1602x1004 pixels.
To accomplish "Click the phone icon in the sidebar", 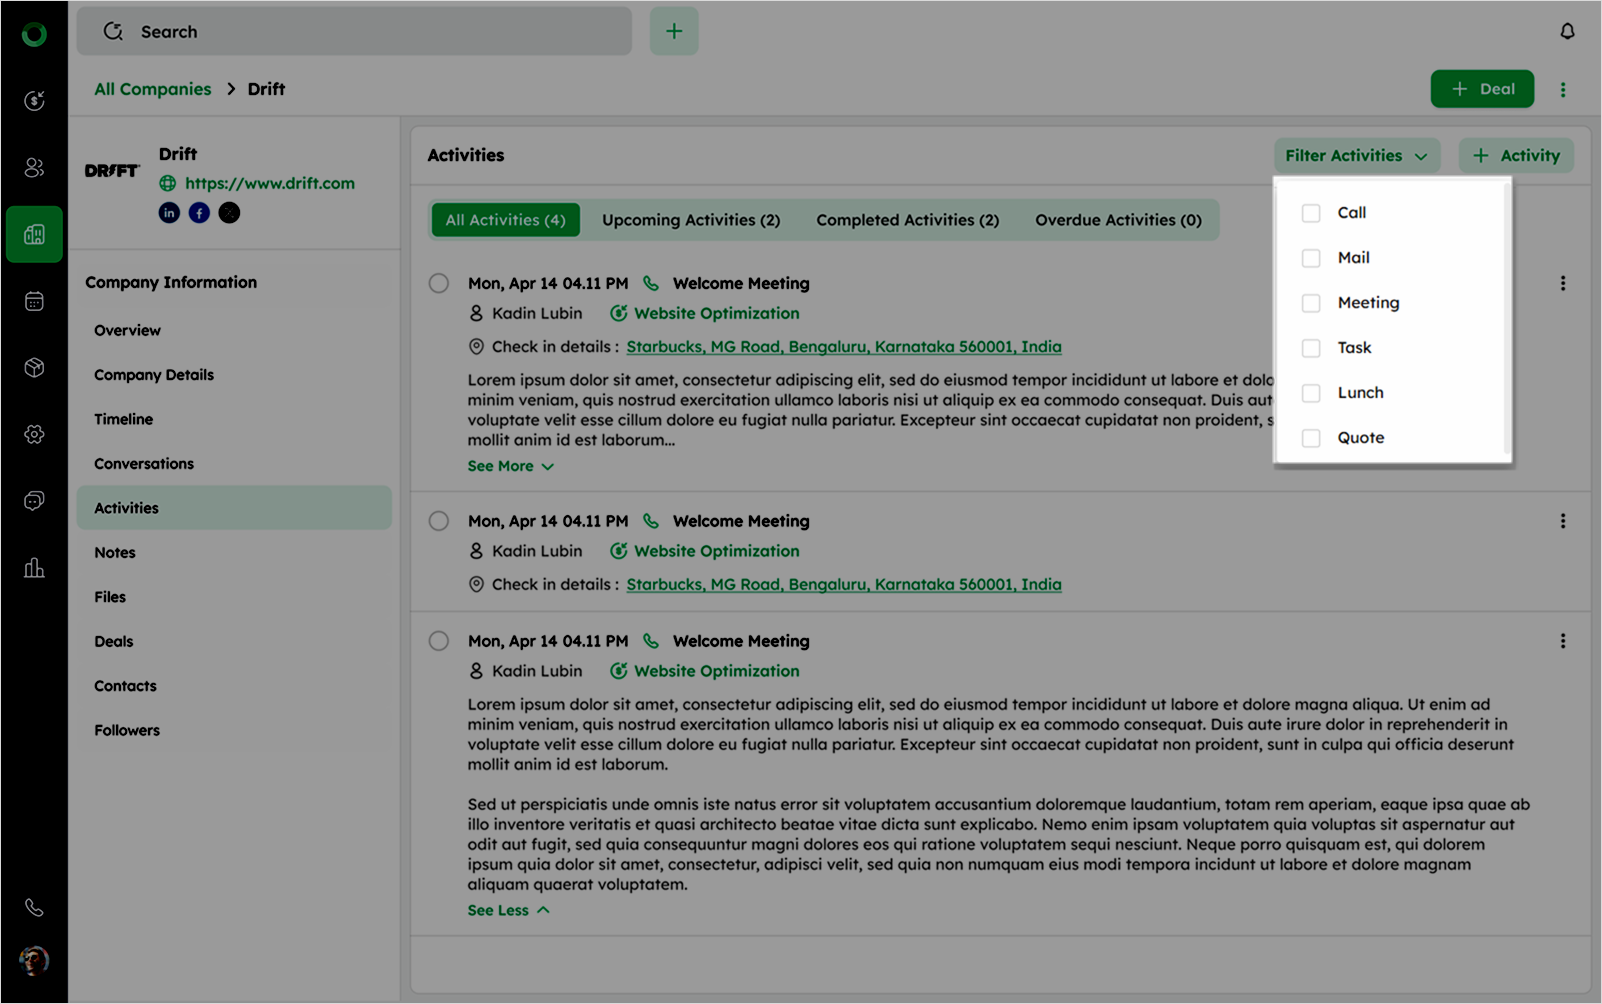I will click(x=34, y=907).
